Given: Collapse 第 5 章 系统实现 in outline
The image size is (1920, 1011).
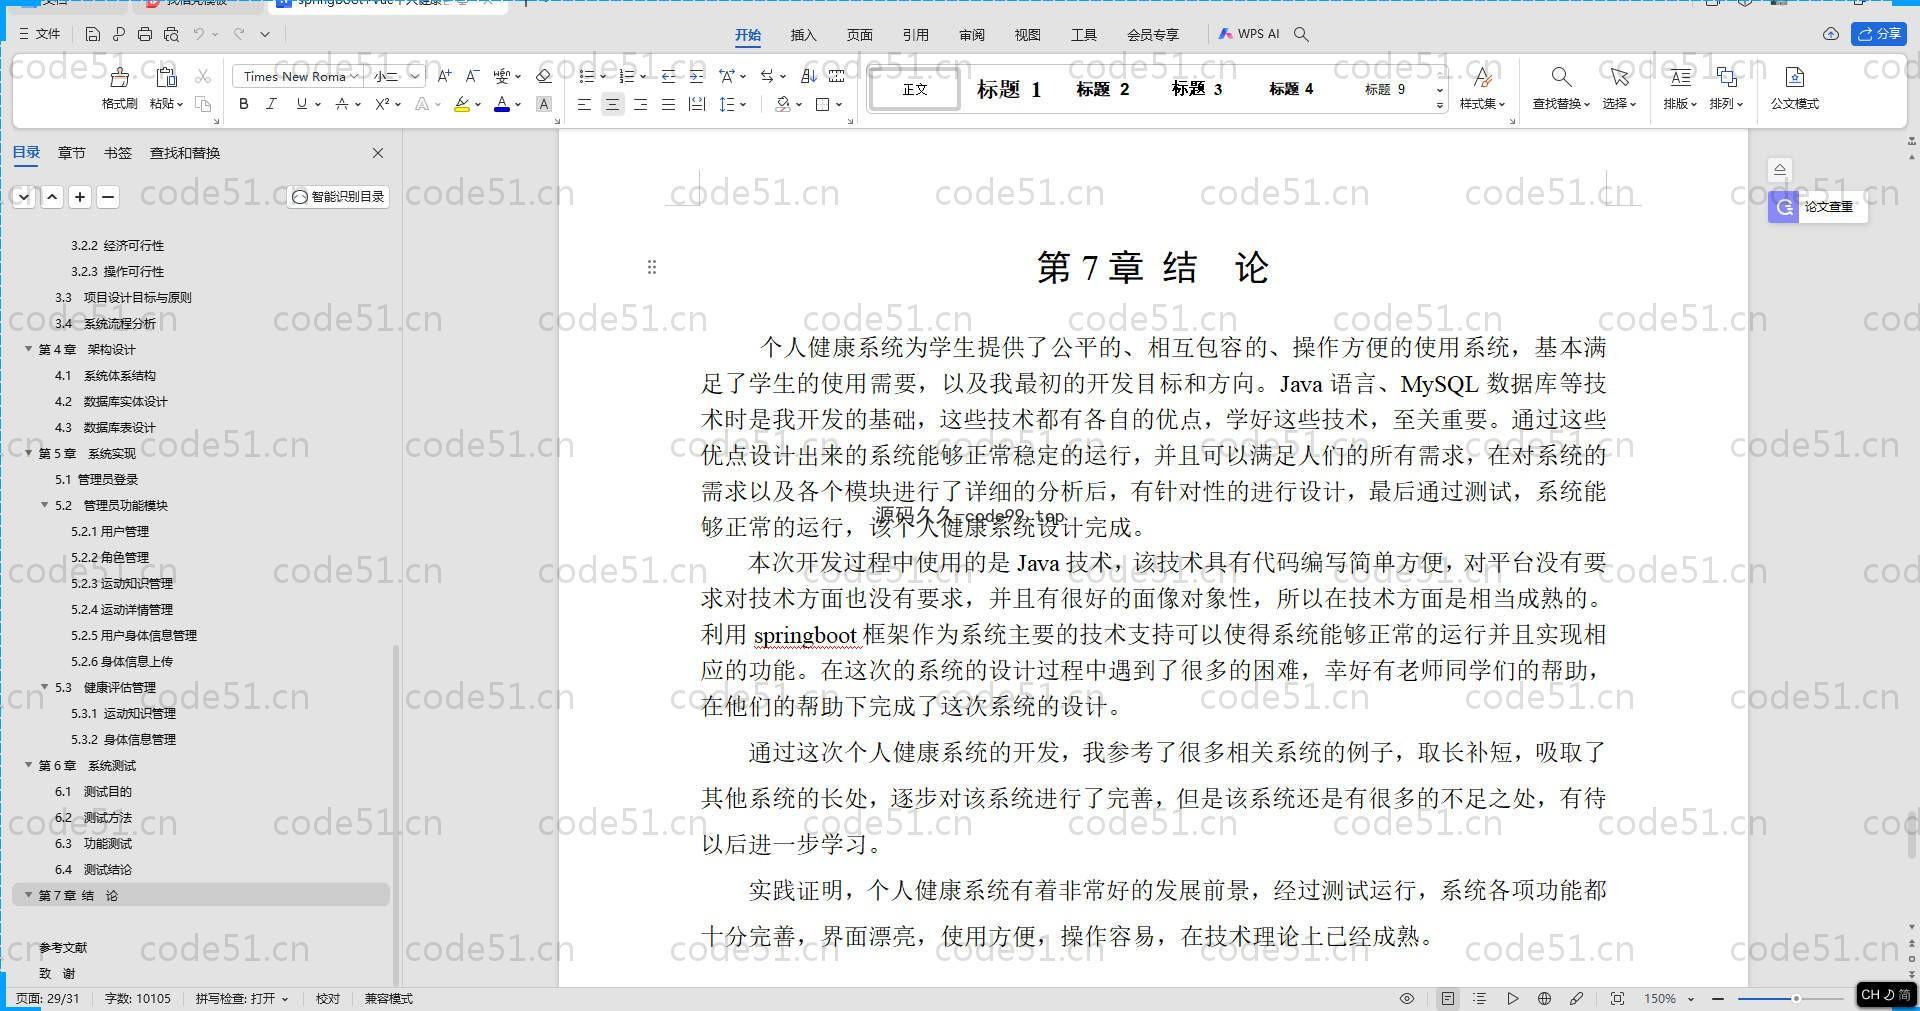Looking at the screenshot, I should (29, 453).
